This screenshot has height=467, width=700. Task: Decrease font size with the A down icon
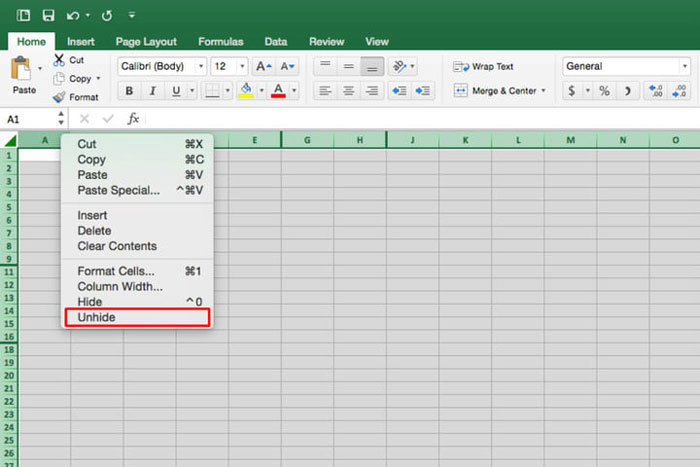point(287,67)
